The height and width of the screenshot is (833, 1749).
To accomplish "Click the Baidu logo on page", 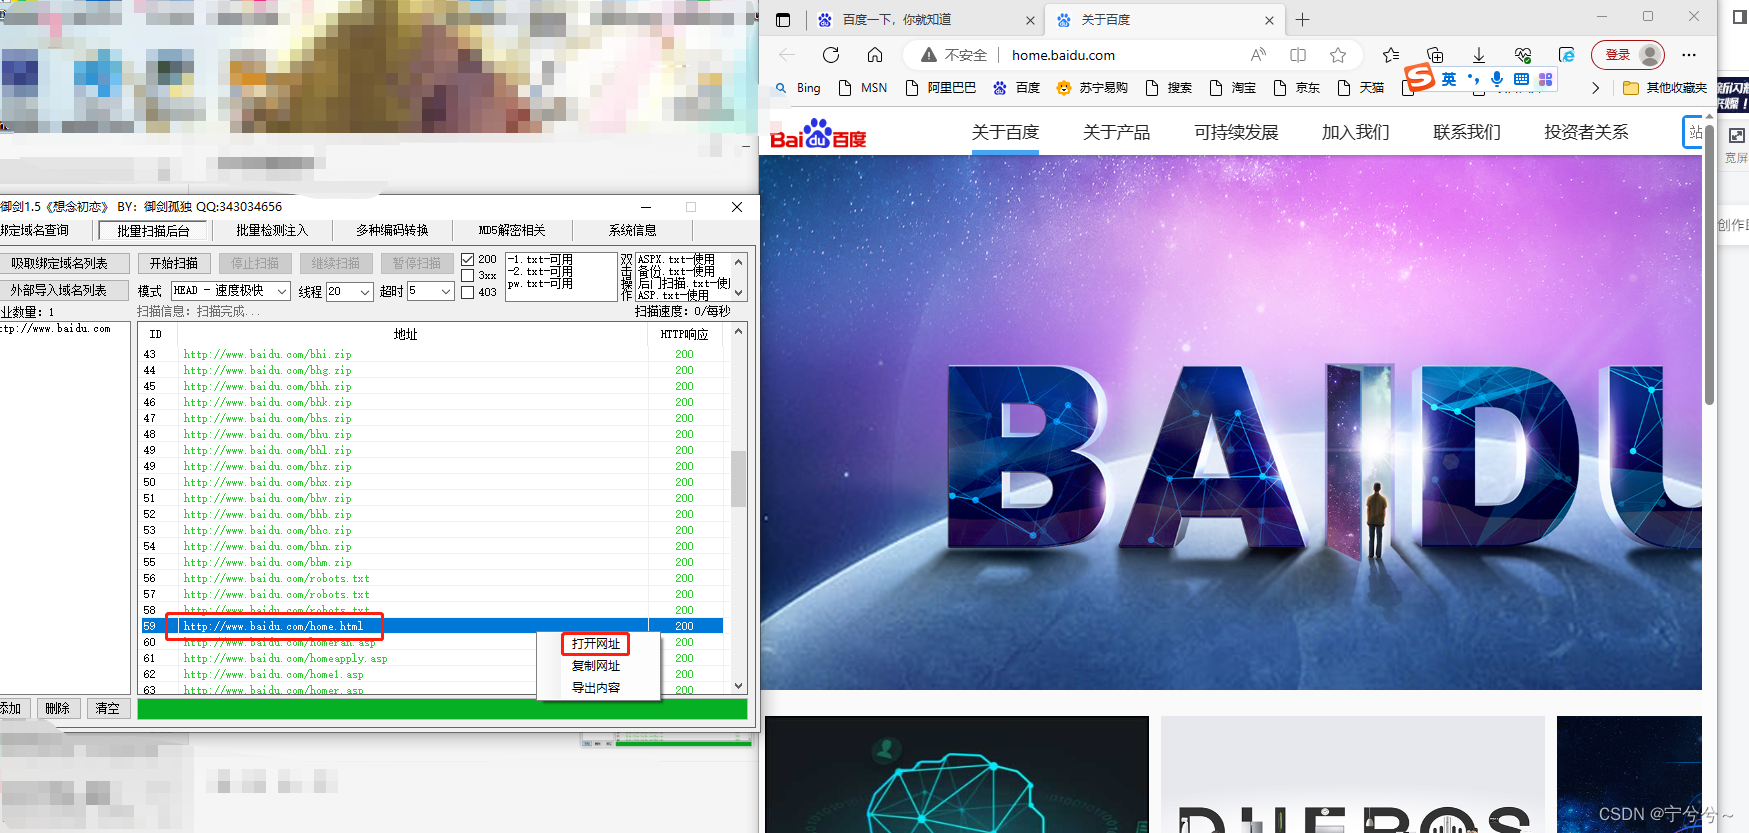I will click(x=818, y=134).
